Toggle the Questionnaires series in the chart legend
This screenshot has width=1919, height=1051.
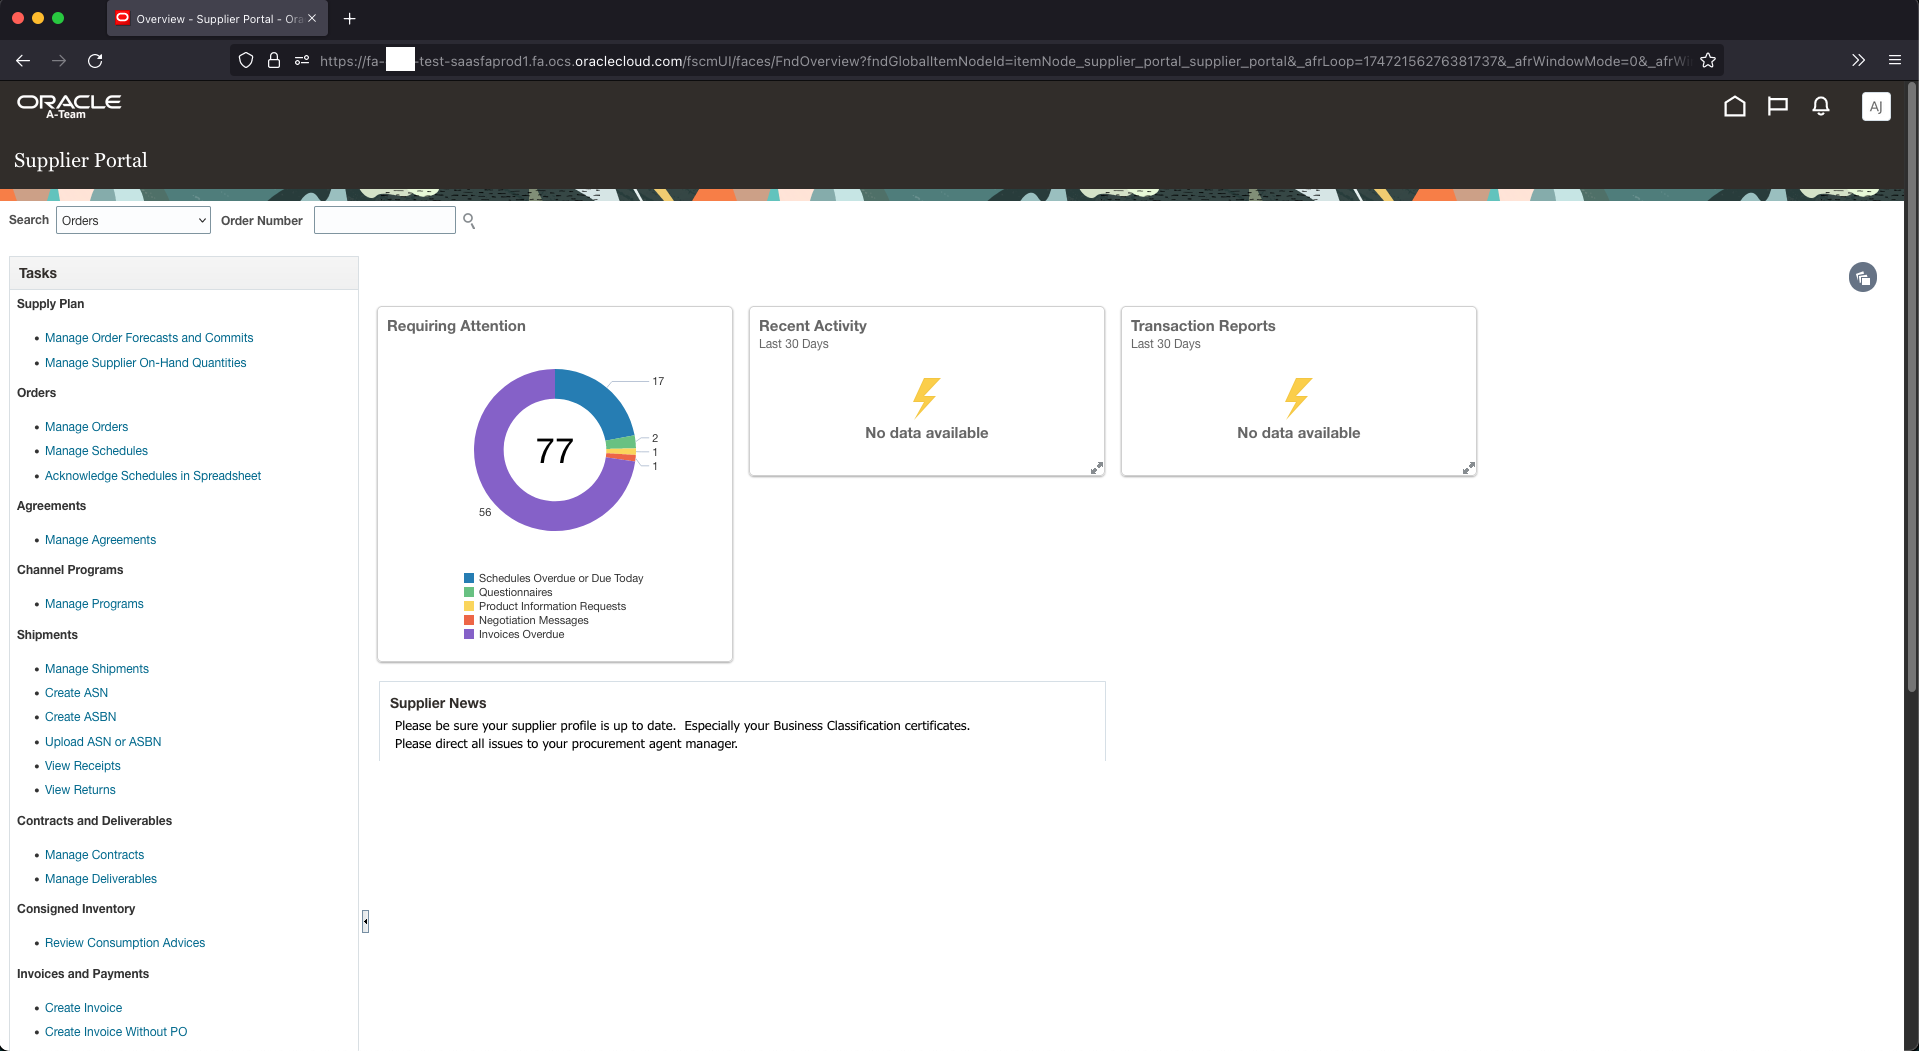tap(515, 592)
